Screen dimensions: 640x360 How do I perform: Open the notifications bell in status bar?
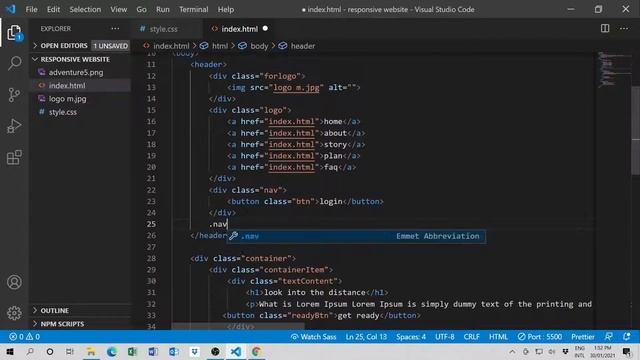(627, 337)
